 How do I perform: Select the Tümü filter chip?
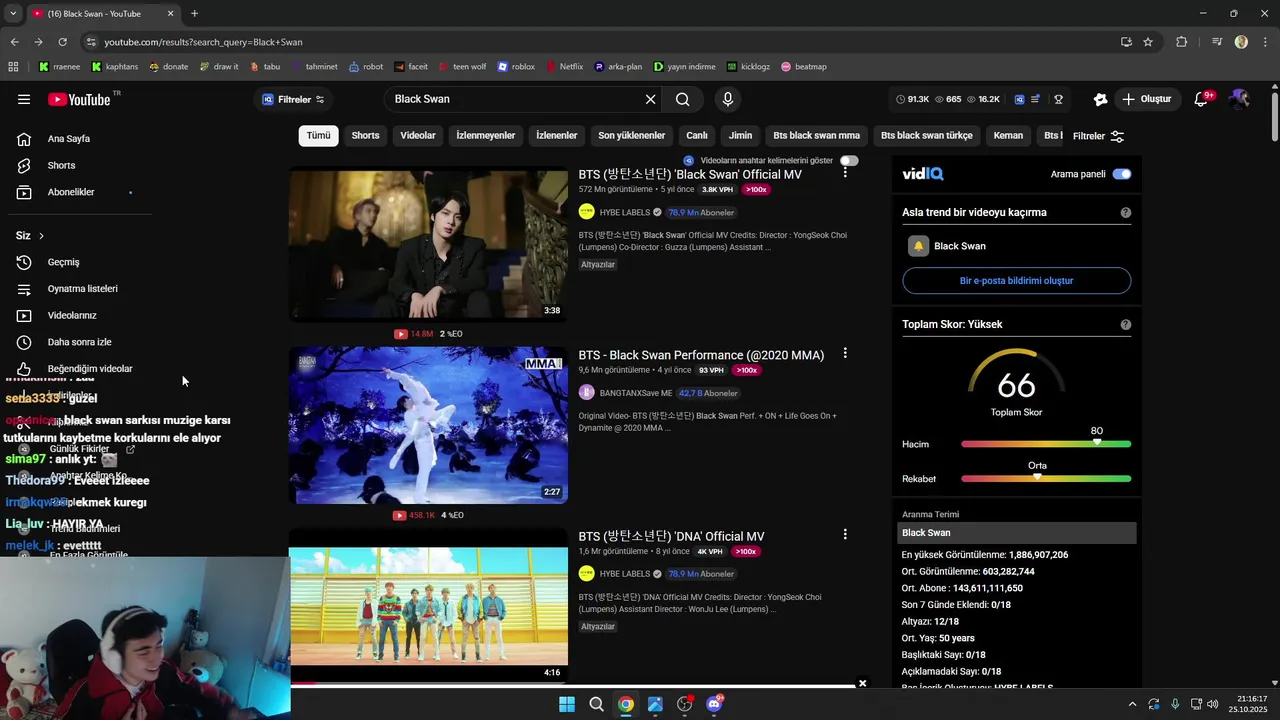tap(318, 136)
